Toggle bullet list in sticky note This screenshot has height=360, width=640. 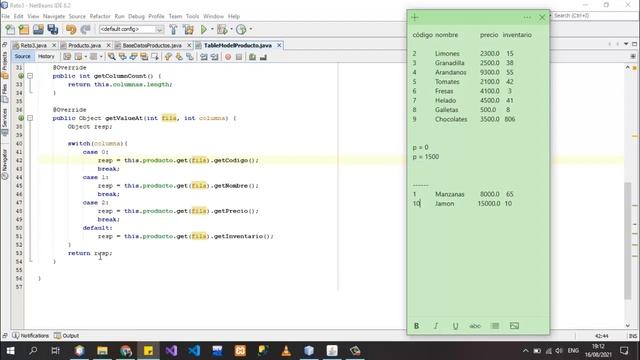[x=495, y=326]
